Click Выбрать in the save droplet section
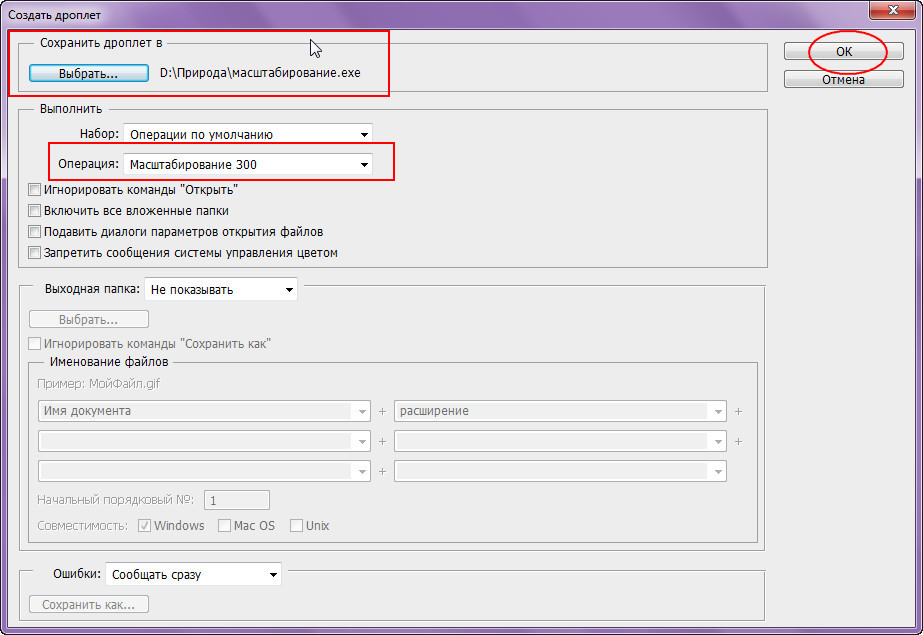The height and width of the screenshot is (635, 923). [89, 73]
